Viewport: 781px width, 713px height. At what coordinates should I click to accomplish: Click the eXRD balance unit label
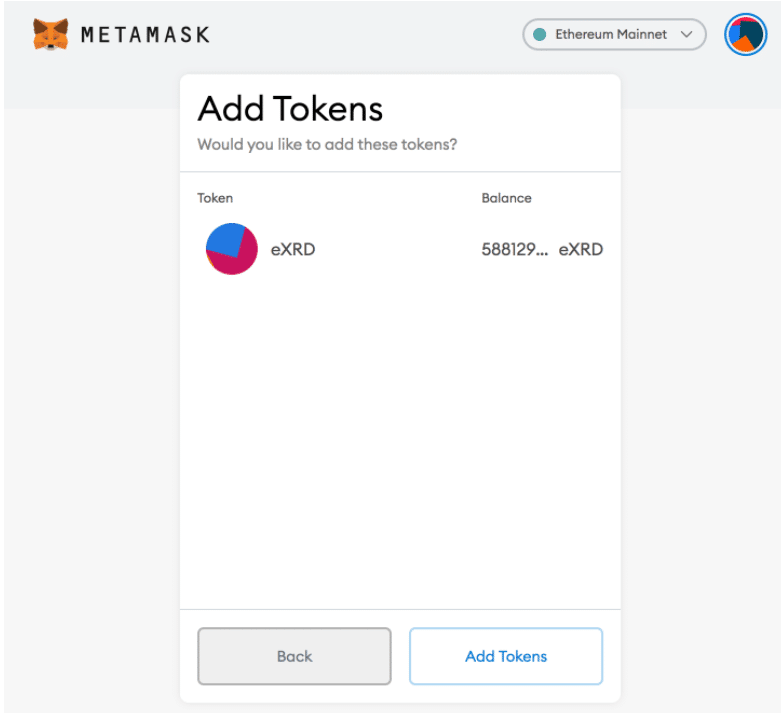click(x=581, y=249)
